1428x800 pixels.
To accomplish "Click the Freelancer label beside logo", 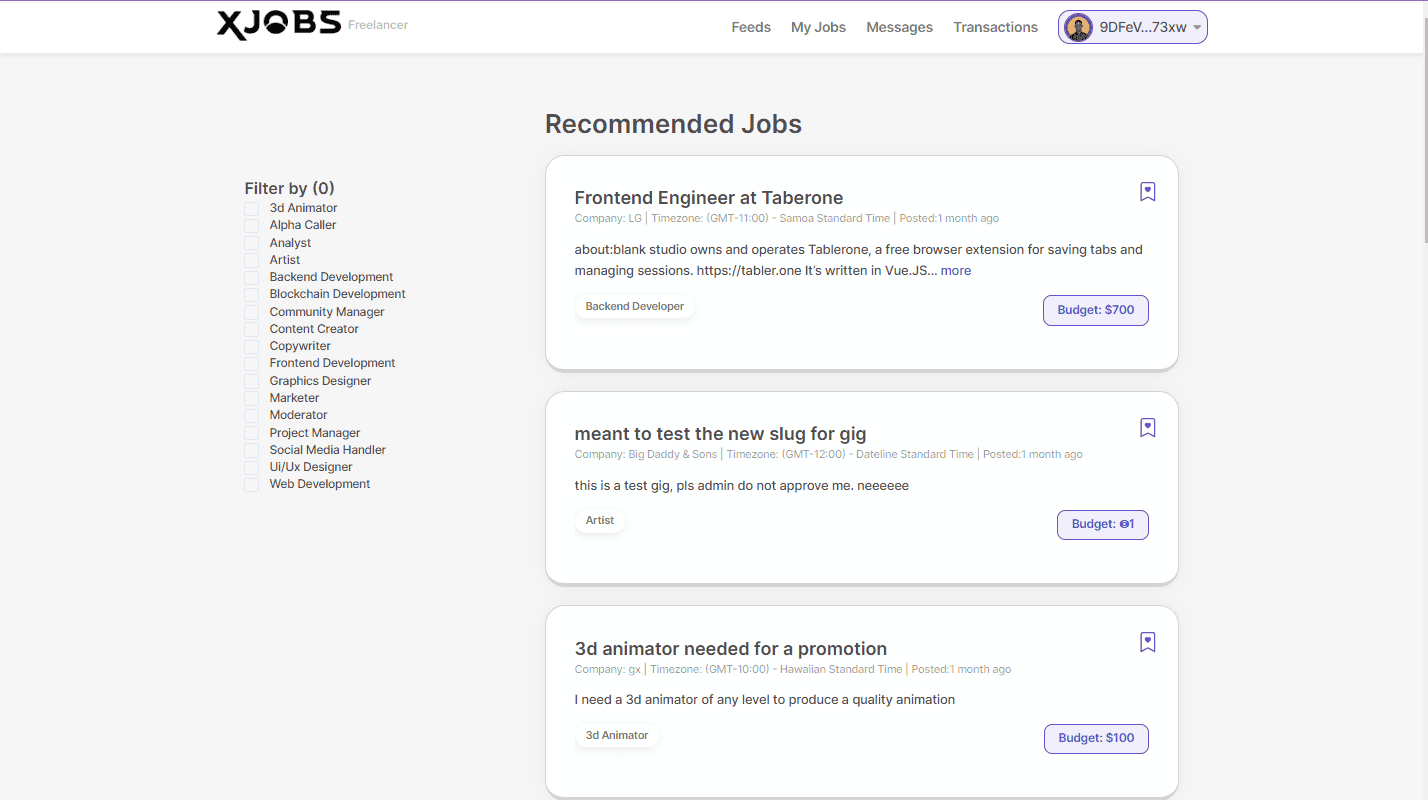I will click(378, 25).
